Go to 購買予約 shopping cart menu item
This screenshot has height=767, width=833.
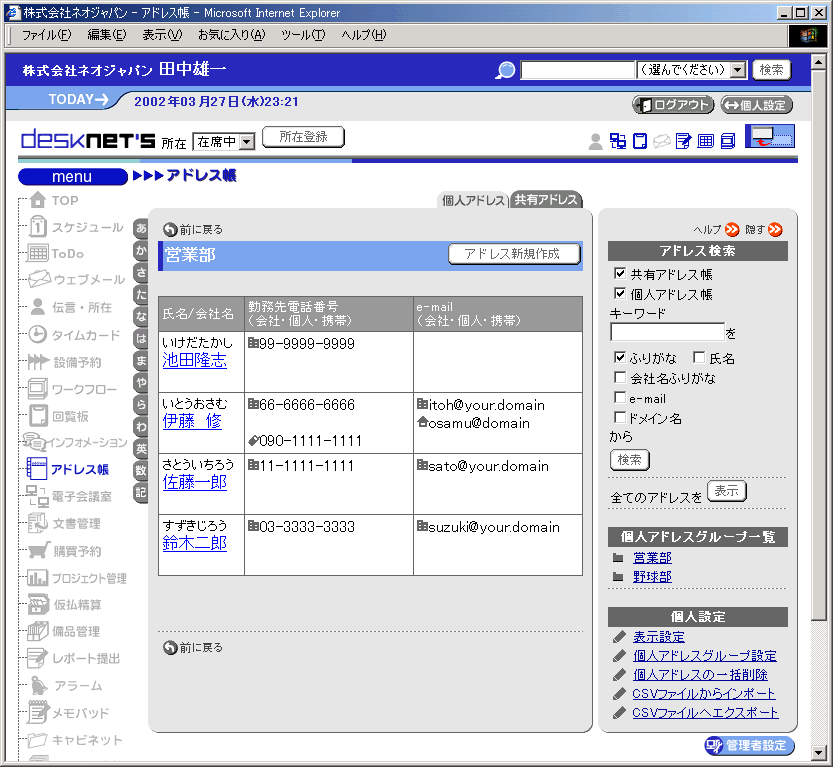click(76, 551)
